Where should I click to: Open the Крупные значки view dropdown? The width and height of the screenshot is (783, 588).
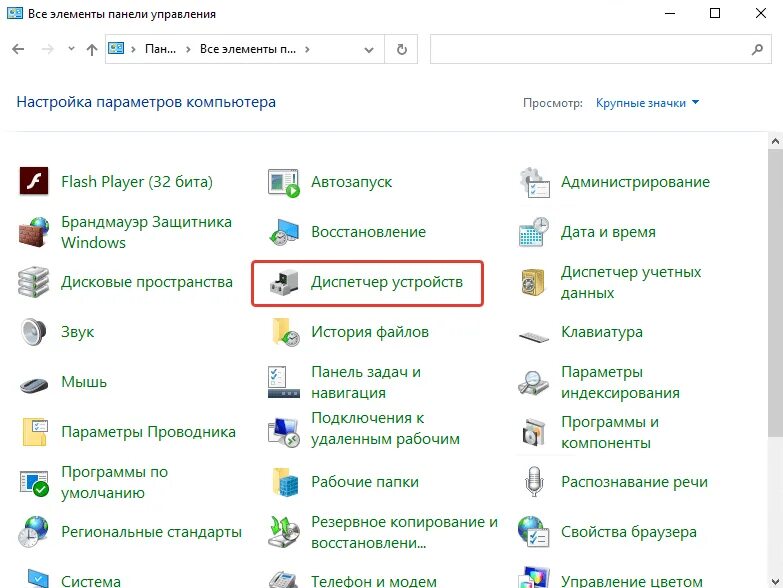(647, 103)
